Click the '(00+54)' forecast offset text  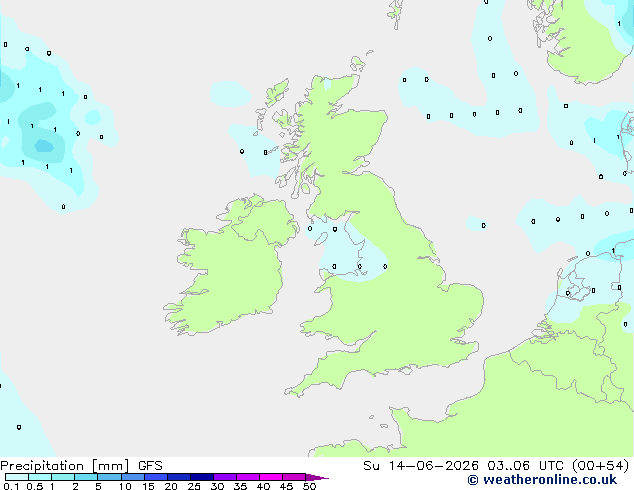tap(600, 466)
